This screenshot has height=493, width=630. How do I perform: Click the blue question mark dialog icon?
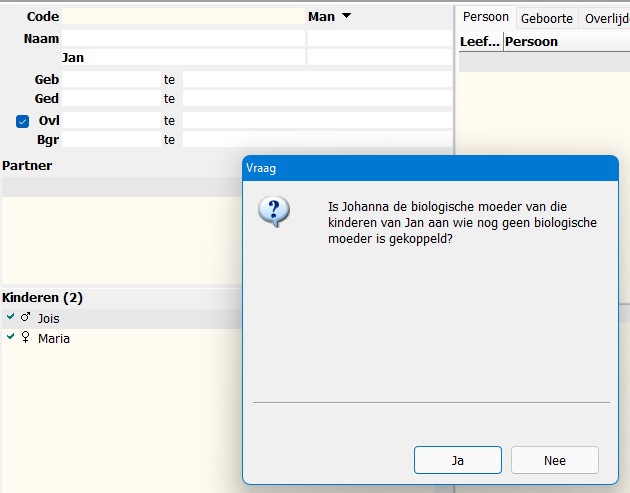pyautogui.click(x=273, y=212)
